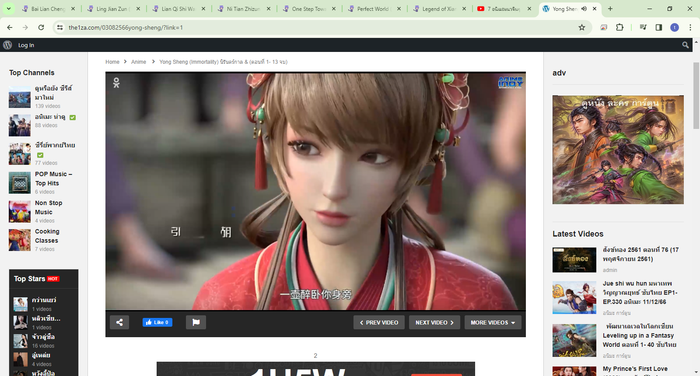
Task: Switch to the Bai Lian Cheng tab
Action: (48, 8)
